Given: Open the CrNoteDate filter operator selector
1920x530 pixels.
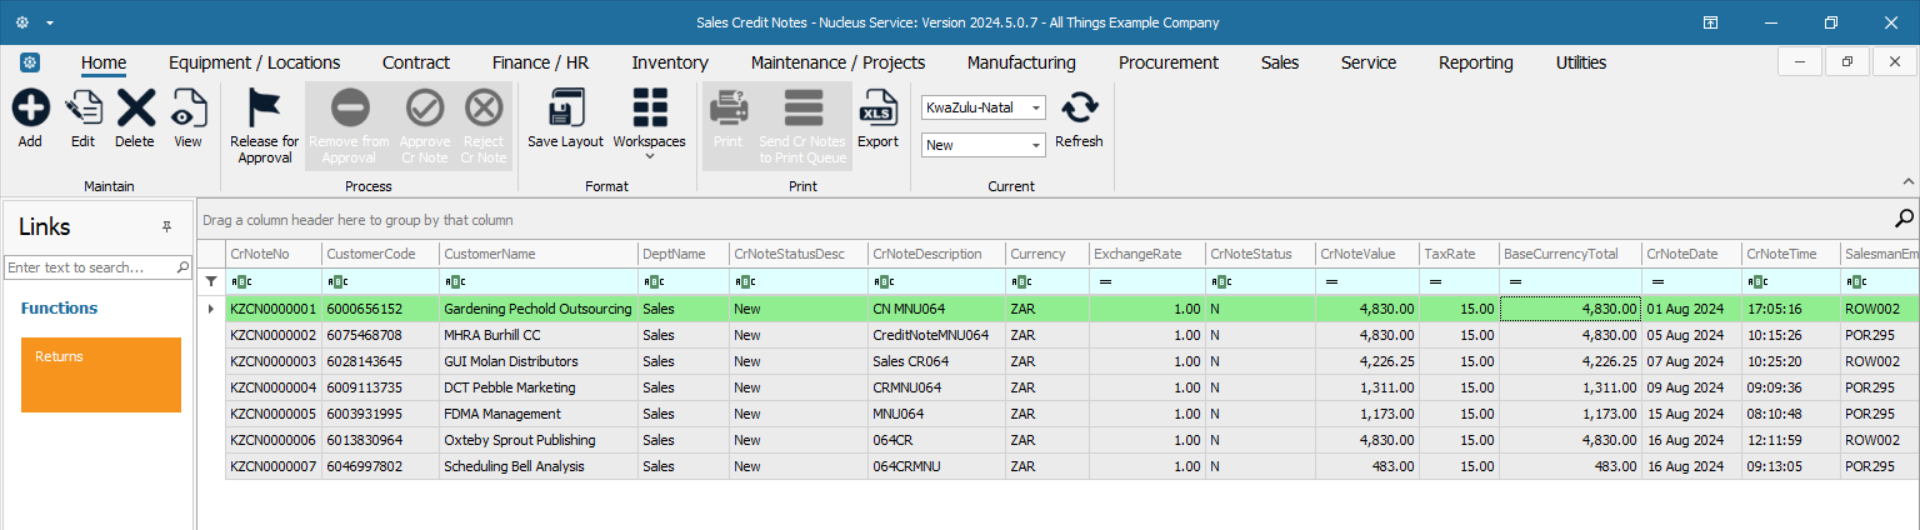Looking at the screenshot, I should coord(1658,282).
